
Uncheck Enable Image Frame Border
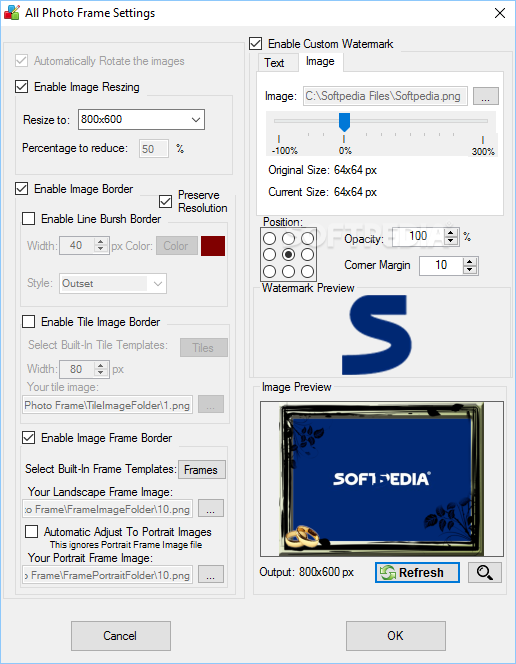tap(28, 437)
